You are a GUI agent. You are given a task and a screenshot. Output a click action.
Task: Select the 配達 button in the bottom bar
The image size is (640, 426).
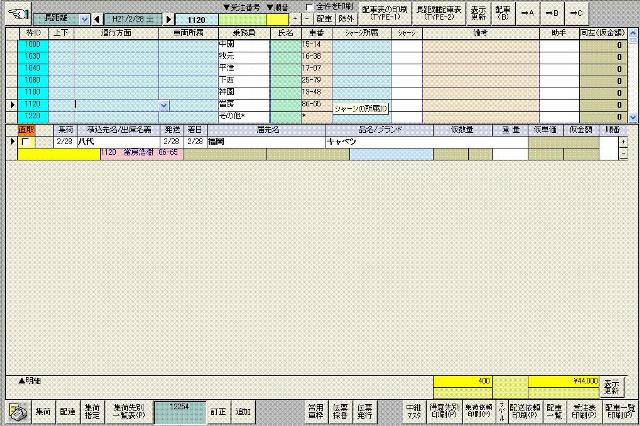68,410
